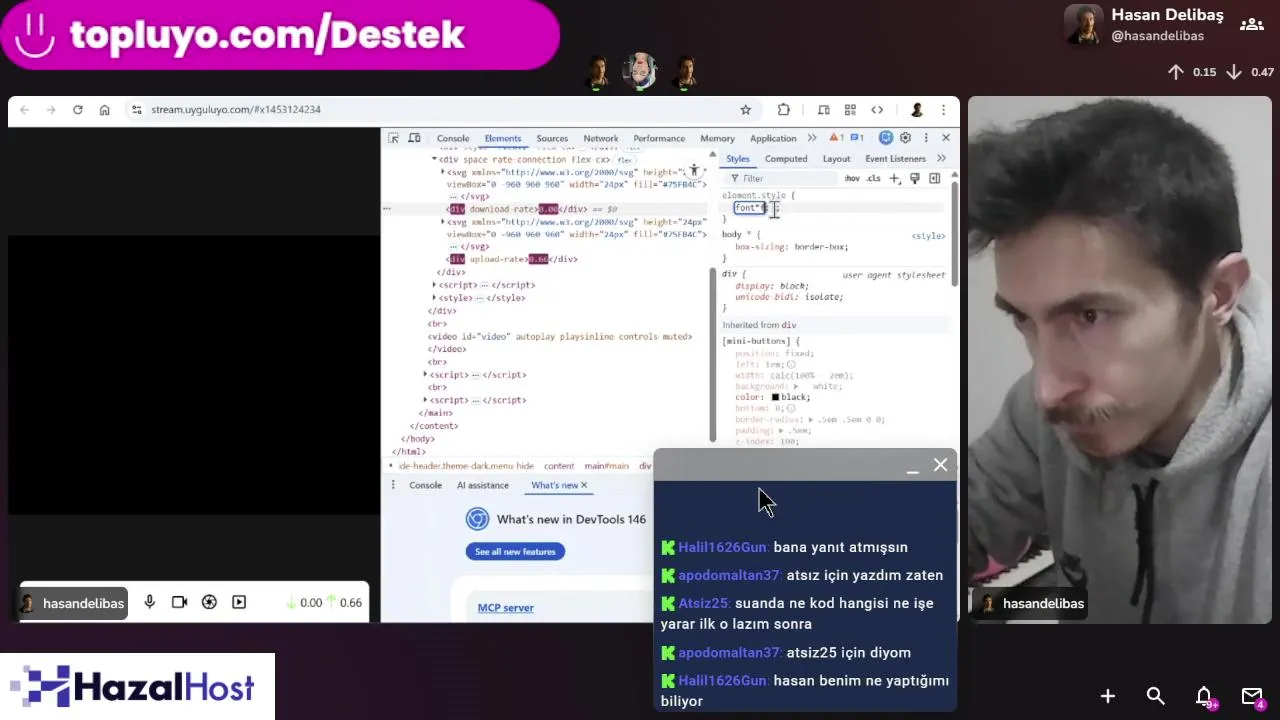Click the play-box icon in stream bar
Image resolution: width=1280 pixels, height=720 pixels.
click(x=239, y=602)
